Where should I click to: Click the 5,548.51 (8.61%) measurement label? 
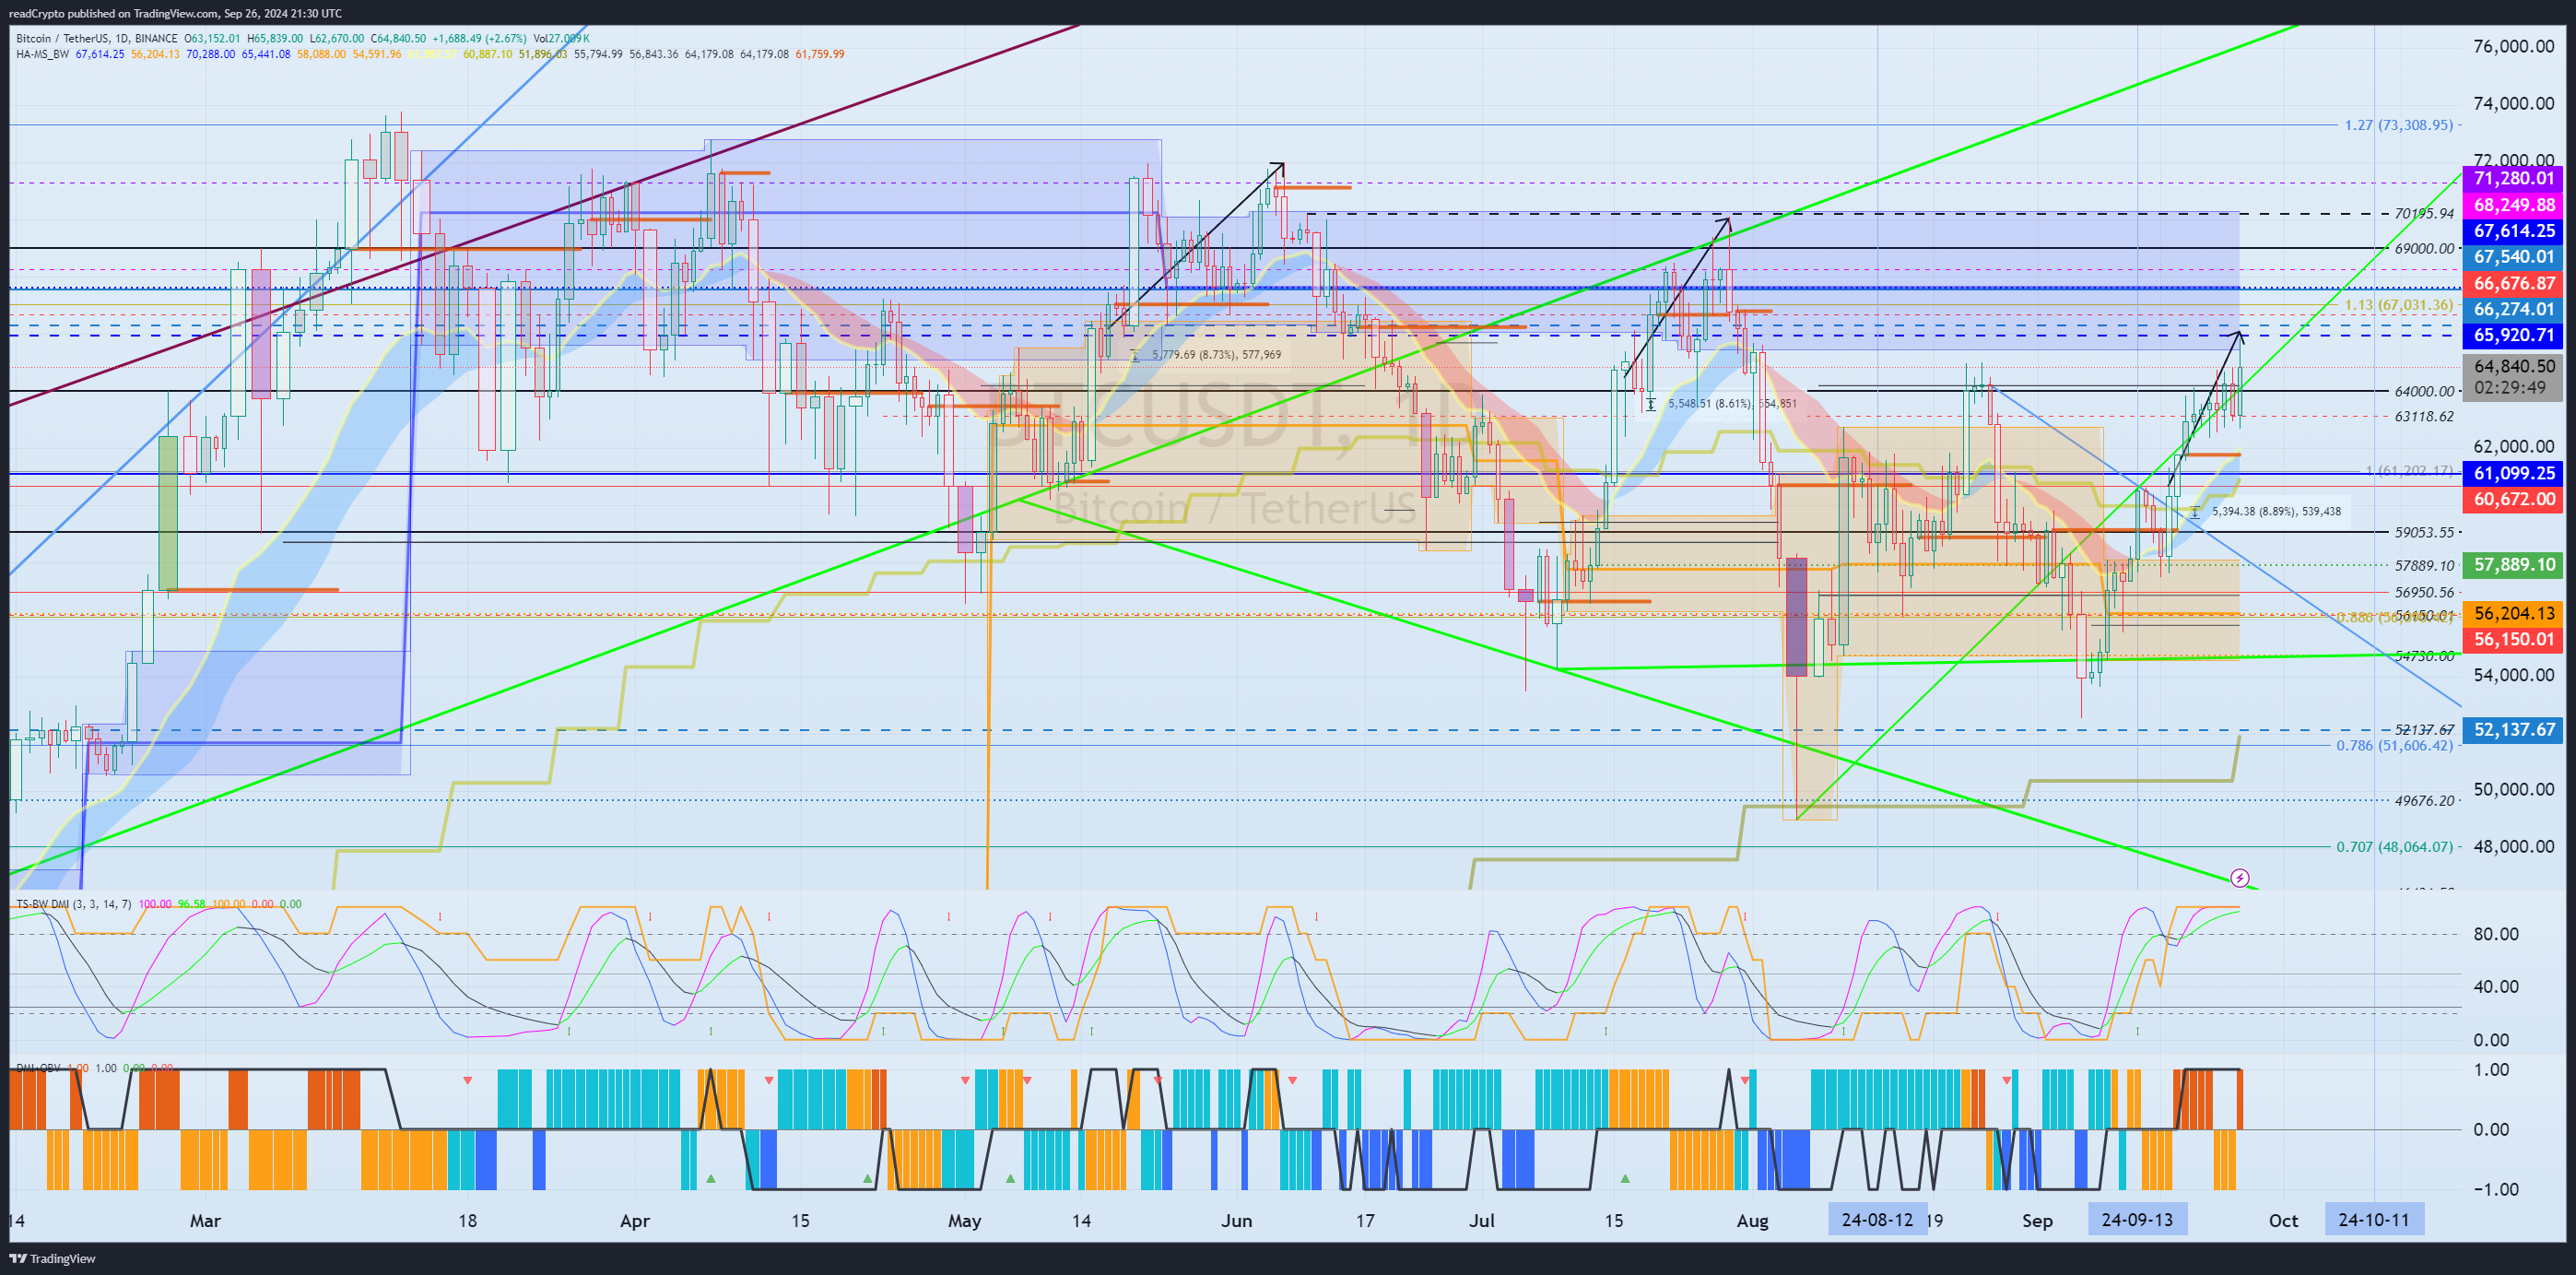1732,404
